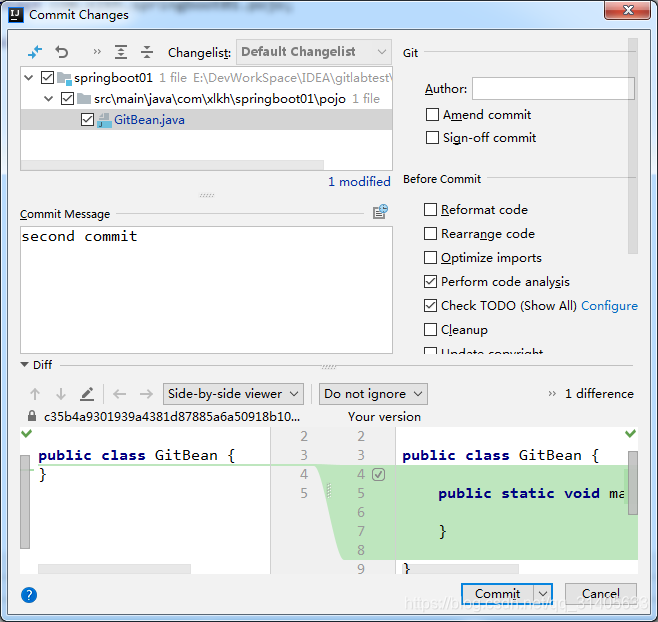Click the Show Diff arrows icon in the changes toolbar
This screenshot has height=622, width=658.
(x=35, y=52)
